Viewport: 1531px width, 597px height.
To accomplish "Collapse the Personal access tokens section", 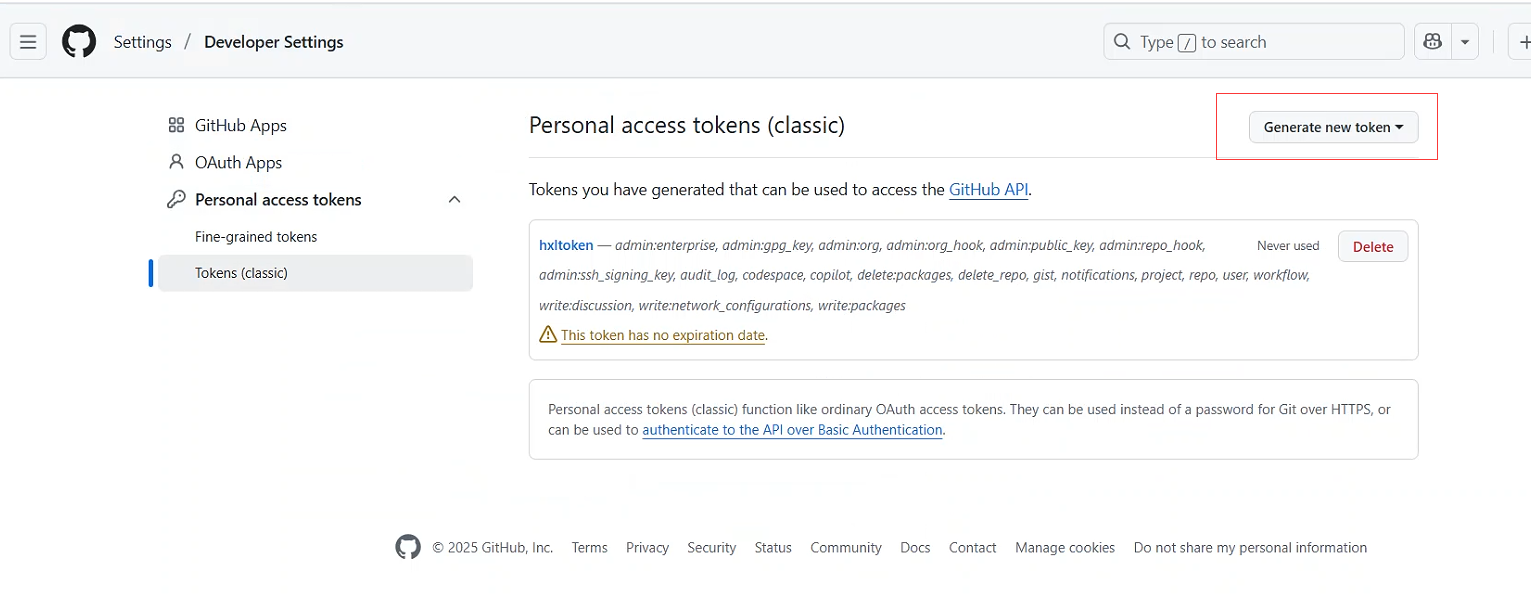I will coord(454,200).
